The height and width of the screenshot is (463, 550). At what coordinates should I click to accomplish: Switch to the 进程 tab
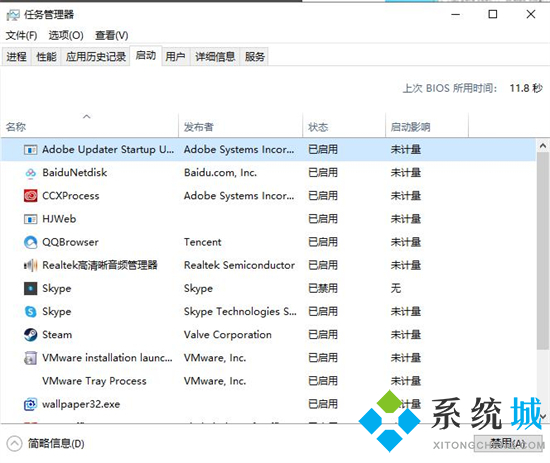click(x=16, y=57)
